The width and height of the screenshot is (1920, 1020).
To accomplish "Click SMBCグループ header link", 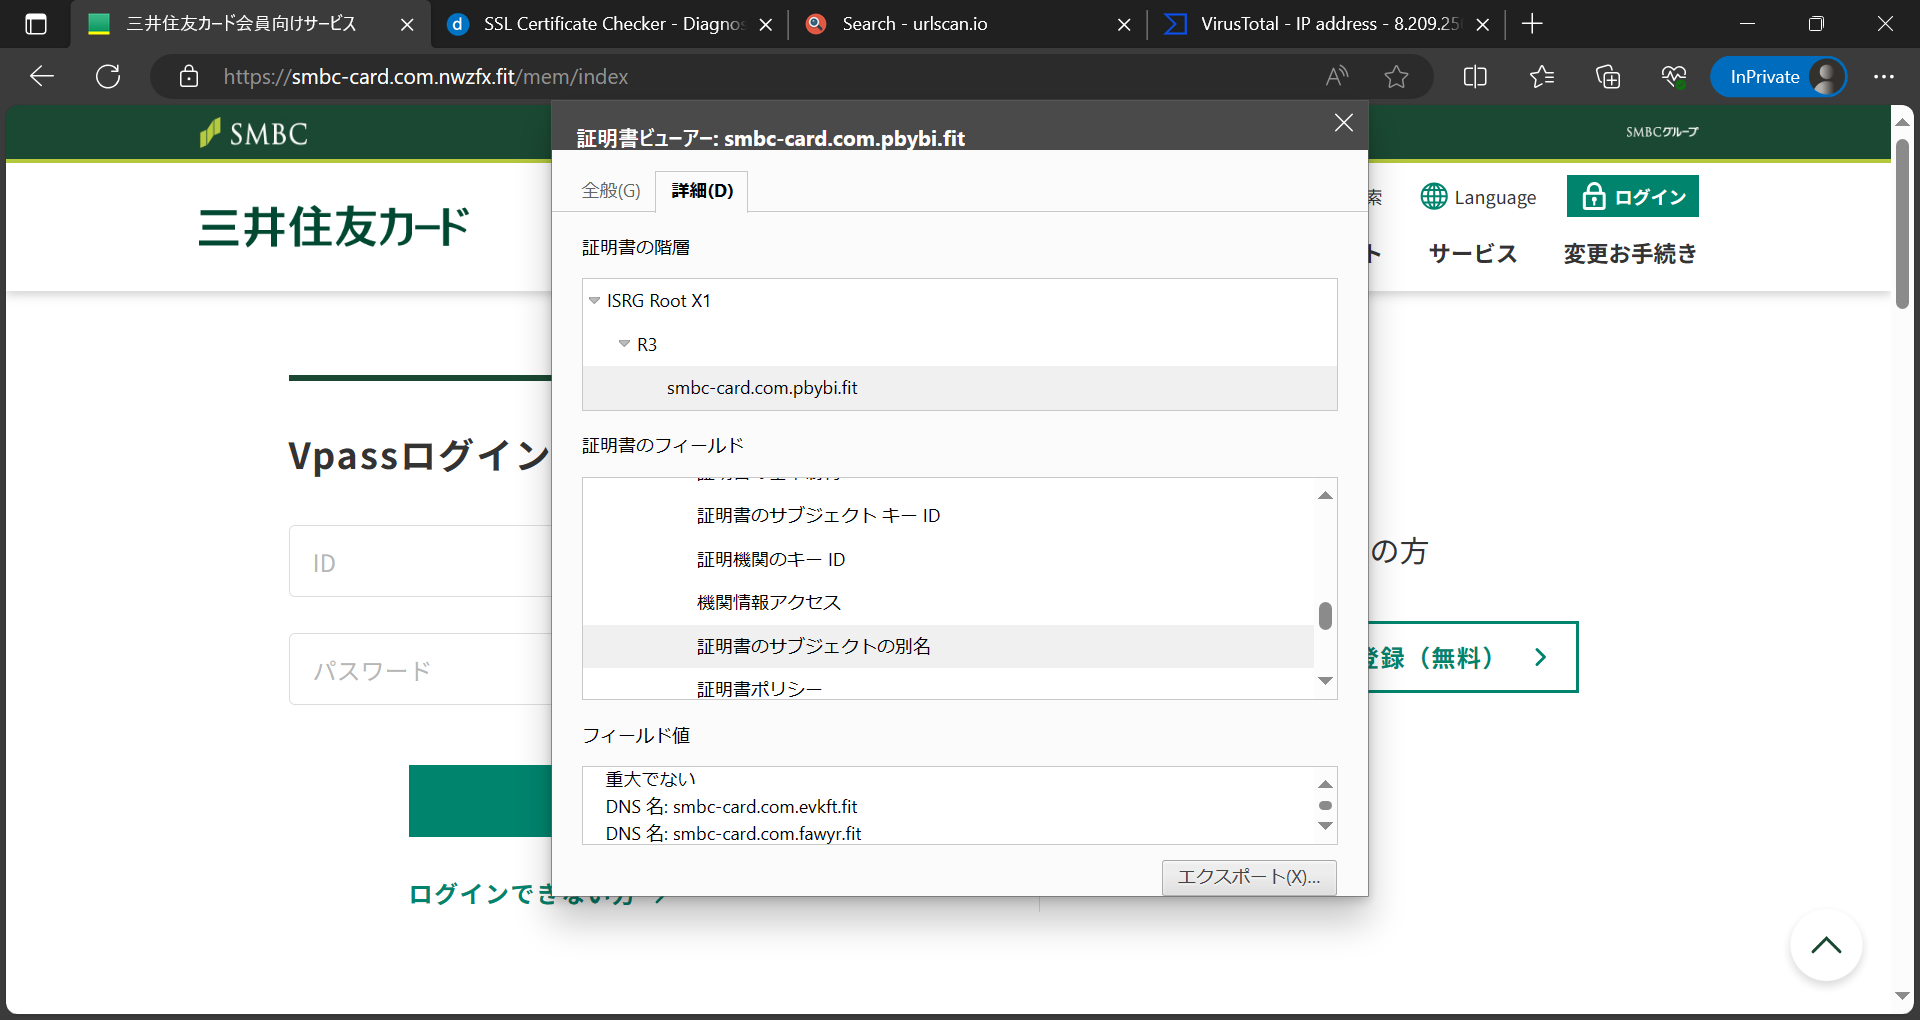I will [x=1662, y=132].
